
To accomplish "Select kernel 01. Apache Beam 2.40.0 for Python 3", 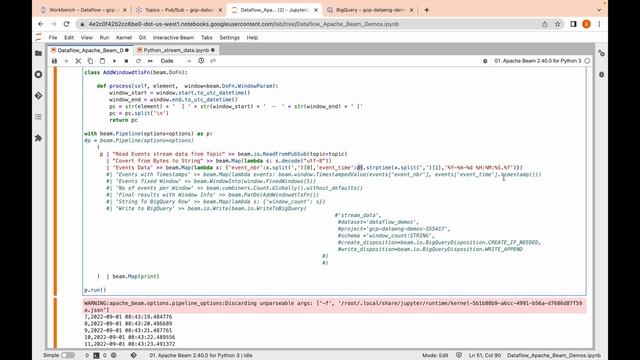I will pyautogui.click(x=538, y=61).
